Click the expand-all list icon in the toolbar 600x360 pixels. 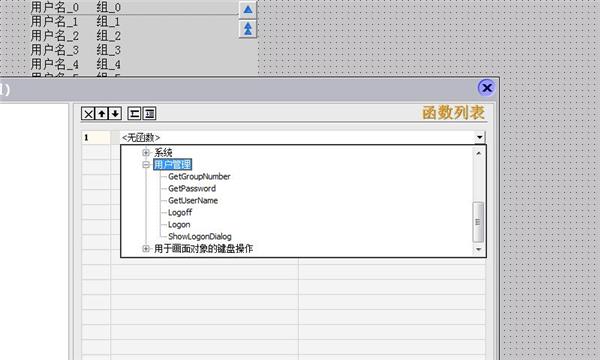149,114
